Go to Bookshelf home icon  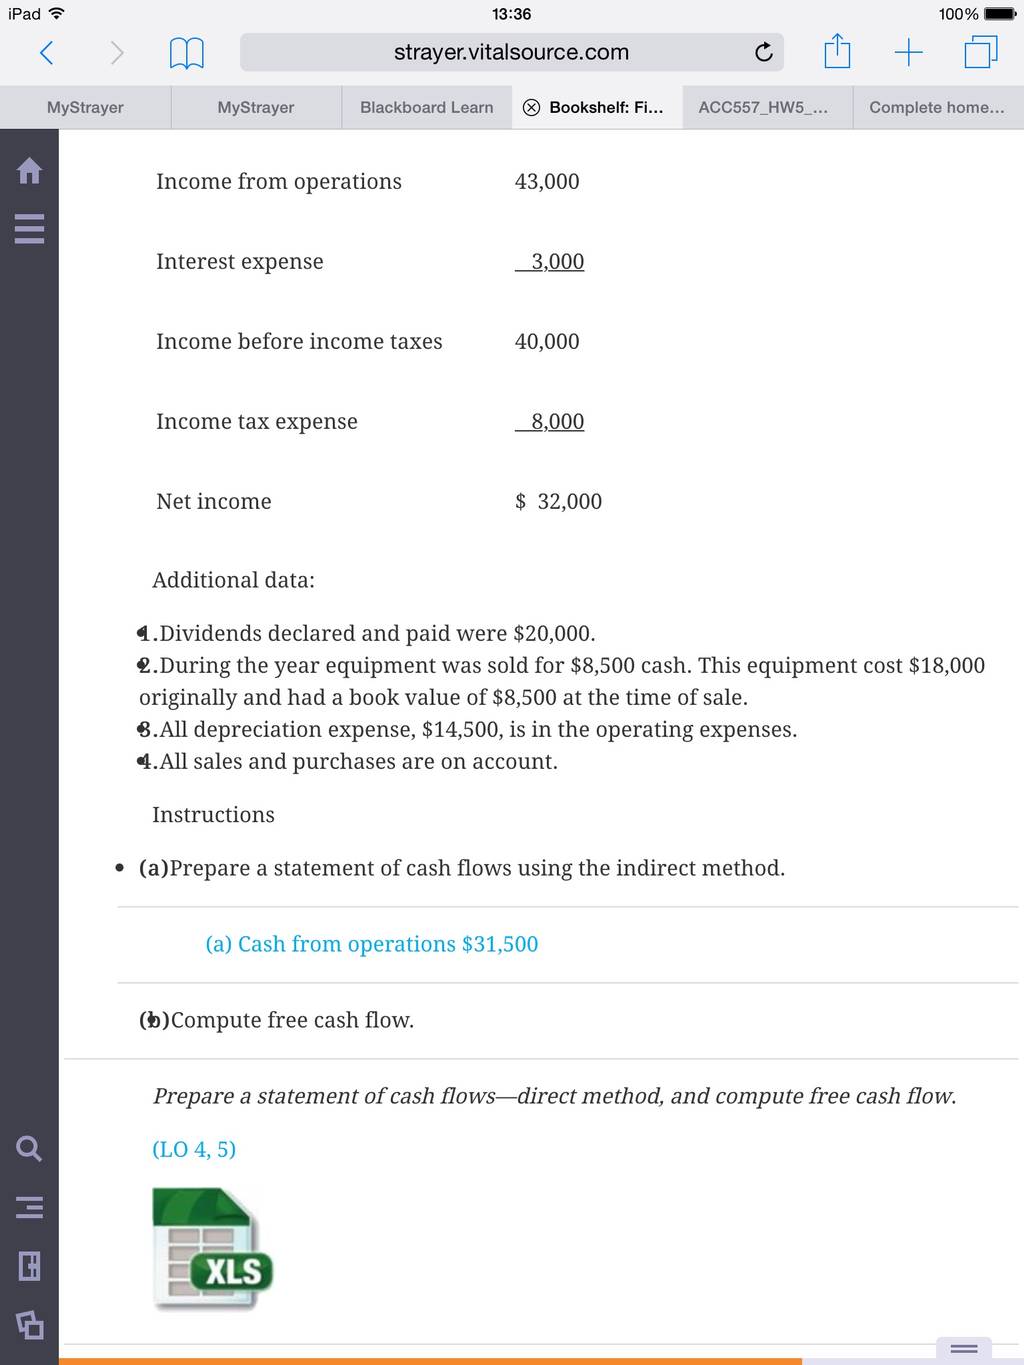[29, 171]
